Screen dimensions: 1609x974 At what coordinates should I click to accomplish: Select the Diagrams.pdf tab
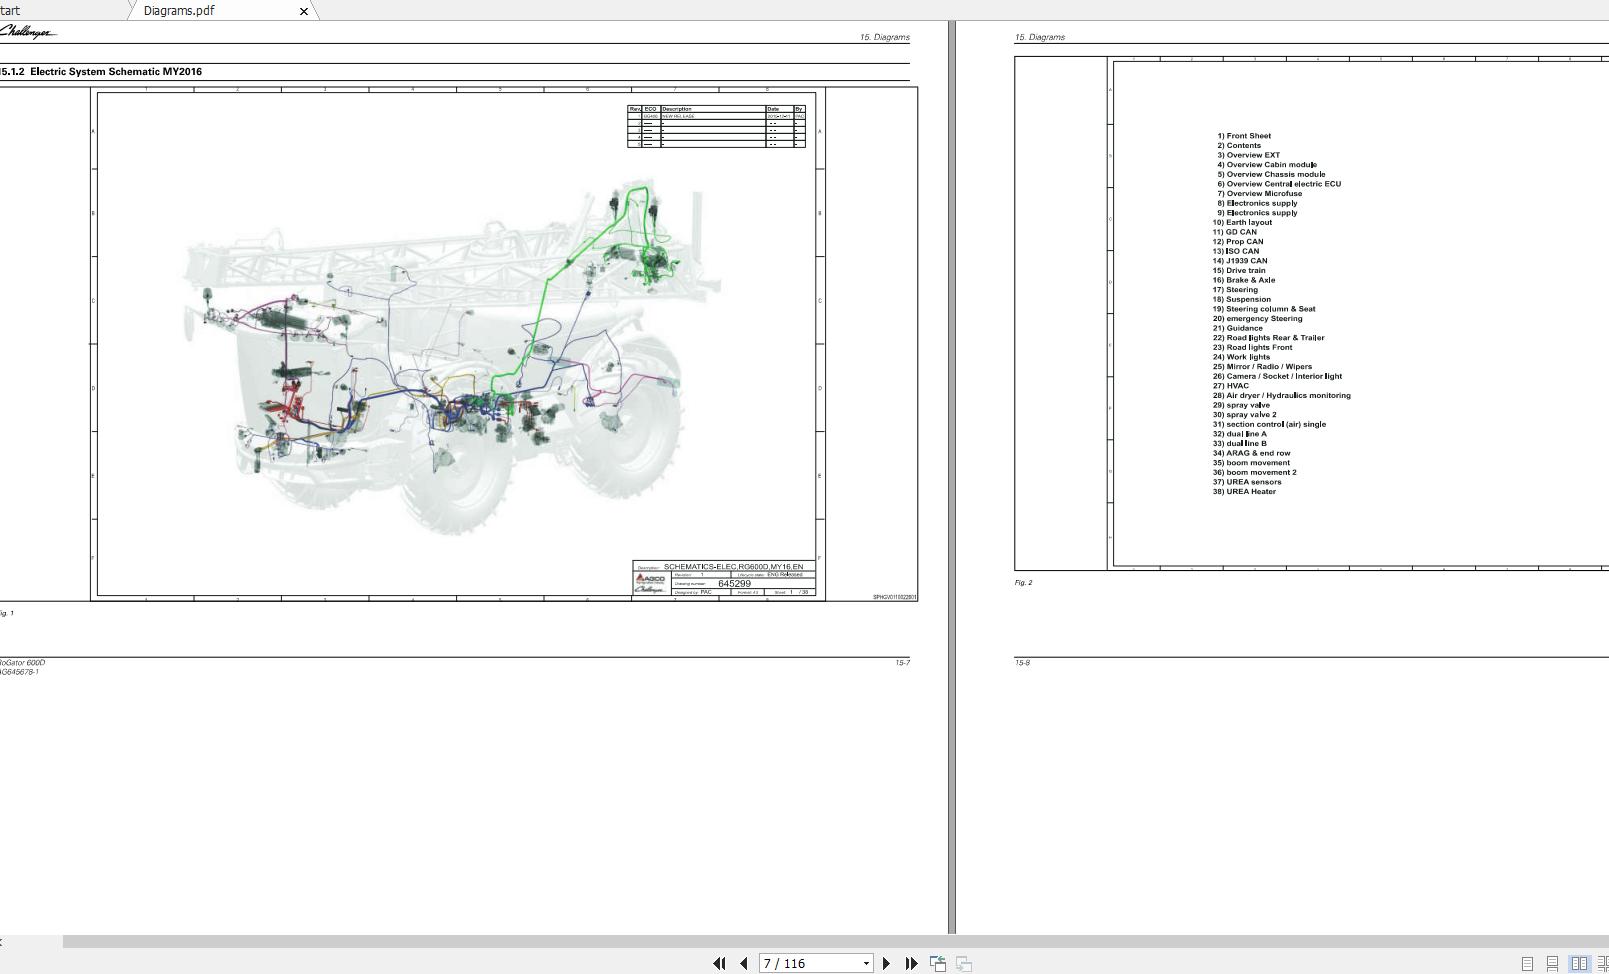click(x=179, y=10)
